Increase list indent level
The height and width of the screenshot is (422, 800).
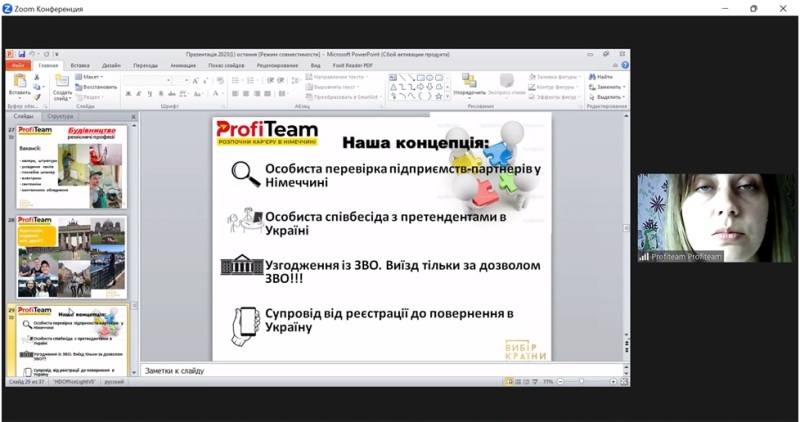281,81
